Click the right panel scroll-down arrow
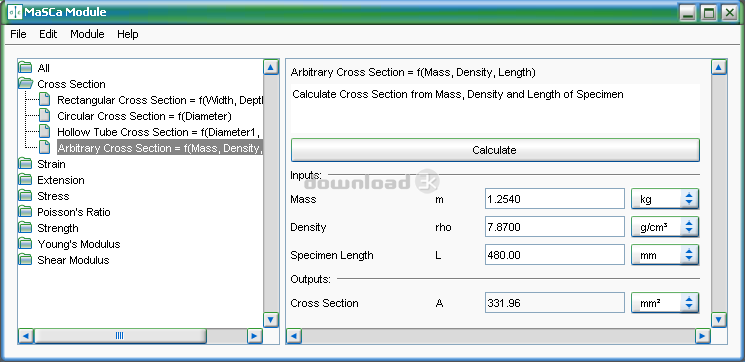 tap(719, 320)
